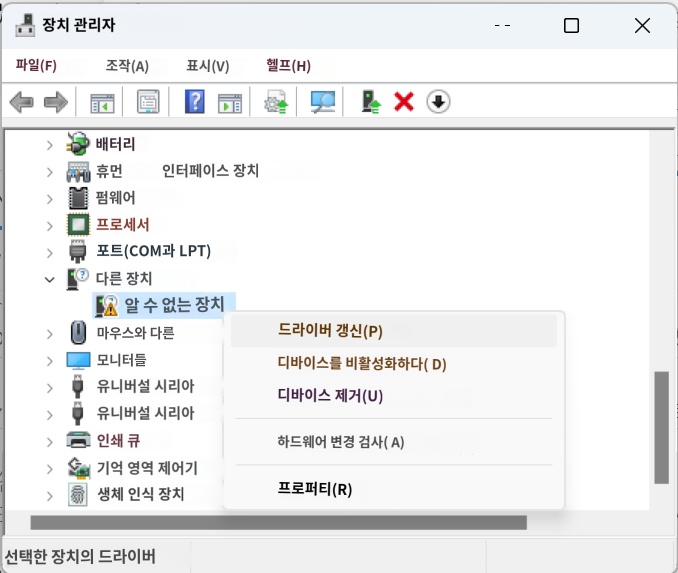Expand the 마우스와 다른 category

click(50, 334)
